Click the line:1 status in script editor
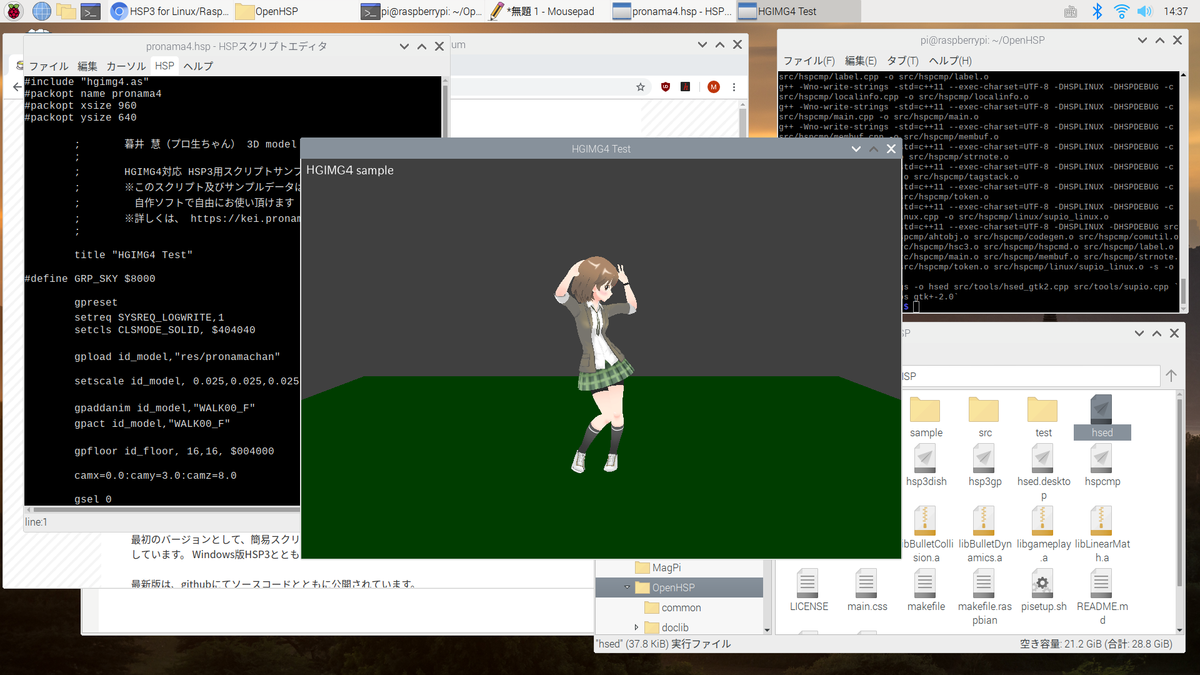The height and width of the screenshot is (675, 1200). [x=36, y=522]
